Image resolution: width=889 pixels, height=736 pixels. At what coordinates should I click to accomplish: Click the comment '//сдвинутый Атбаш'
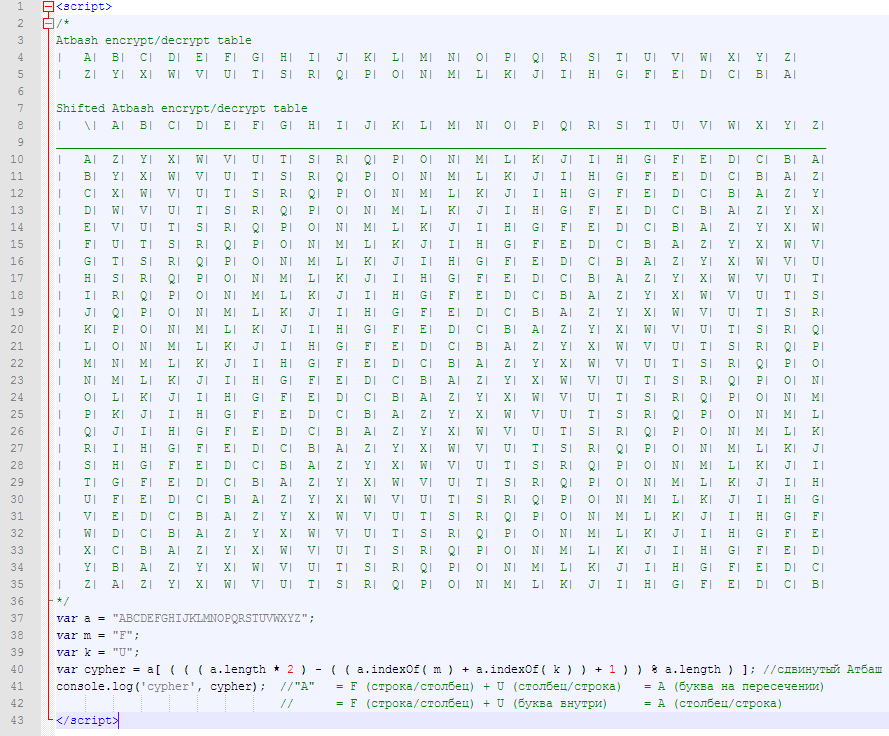(822, 669)
